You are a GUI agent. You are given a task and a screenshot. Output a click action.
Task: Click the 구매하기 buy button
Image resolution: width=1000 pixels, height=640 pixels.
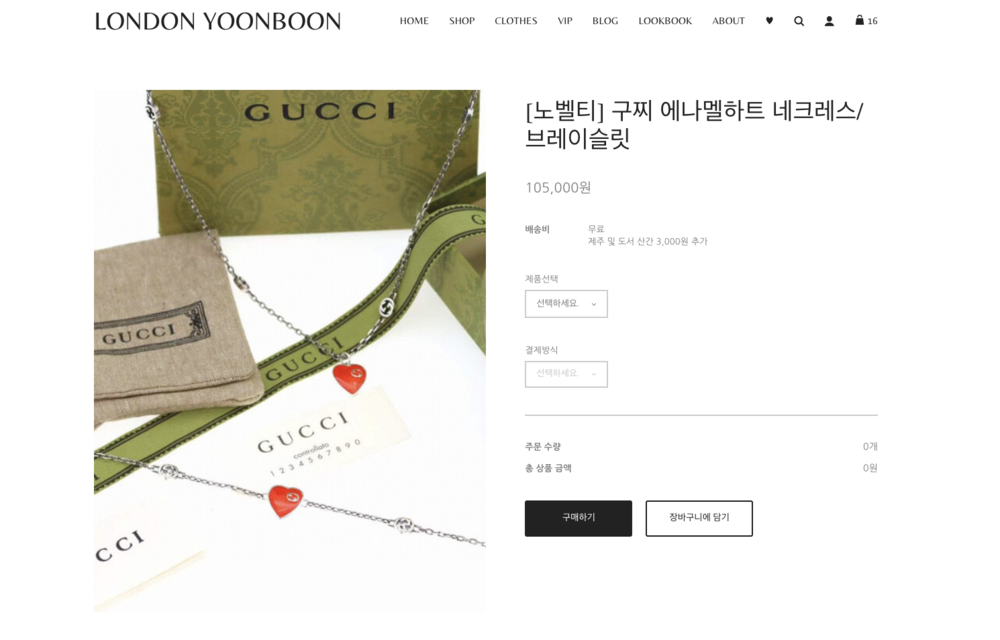578,518
